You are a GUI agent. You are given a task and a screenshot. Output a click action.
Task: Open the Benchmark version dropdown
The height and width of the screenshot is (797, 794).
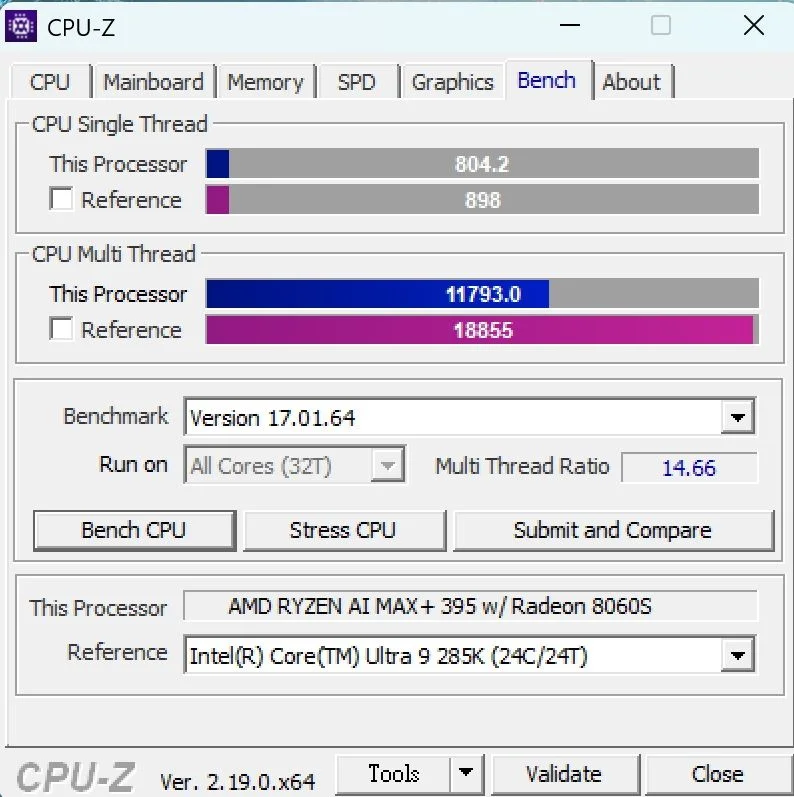[x=737, y=417]
